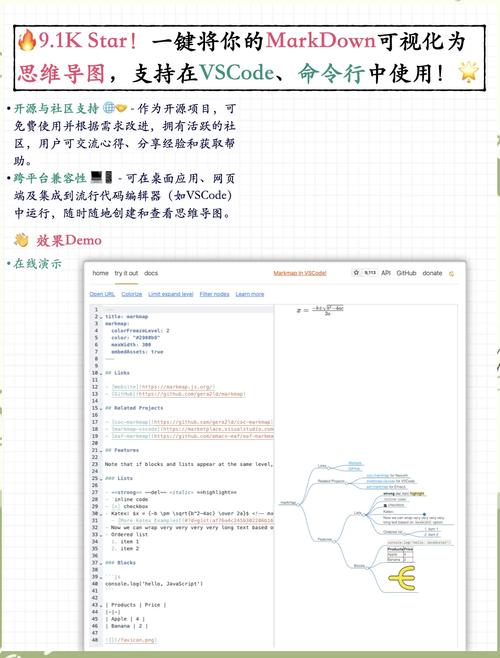Viewport: 500px width, 658px height.
Task: Click the node circle after the Lists branch
Action: [363, 515]
